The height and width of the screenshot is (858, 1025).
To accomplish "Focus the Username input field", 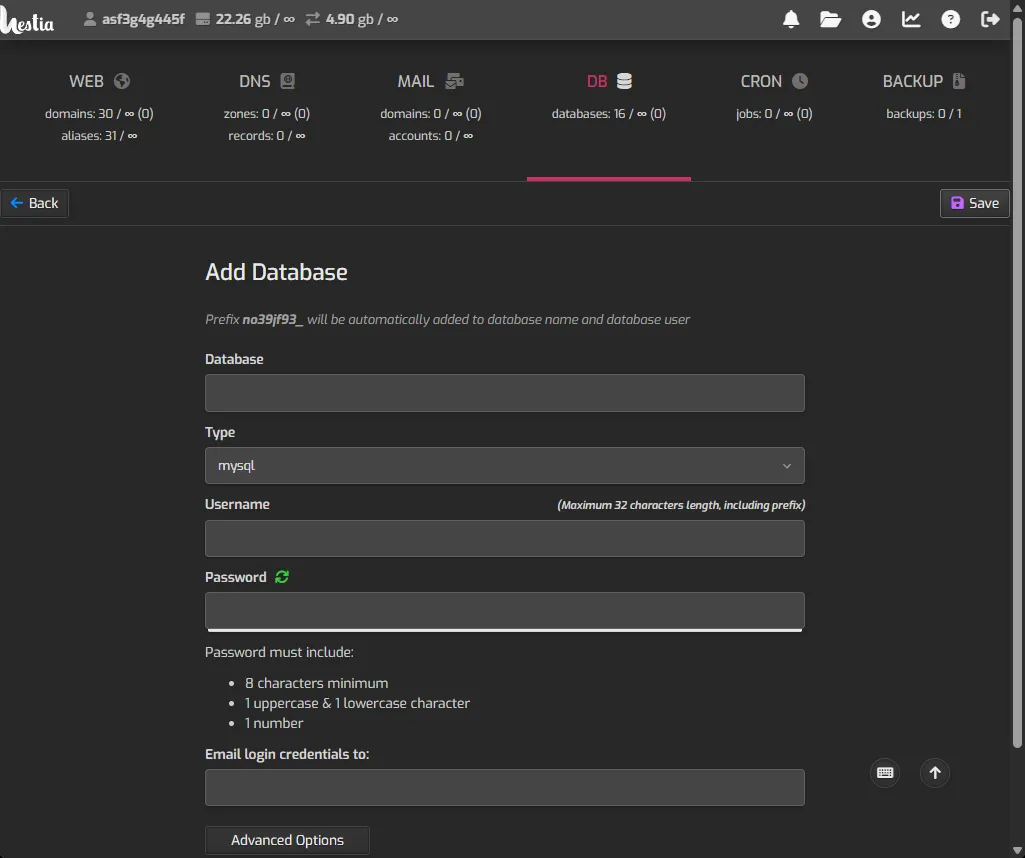I will [504, 538].
